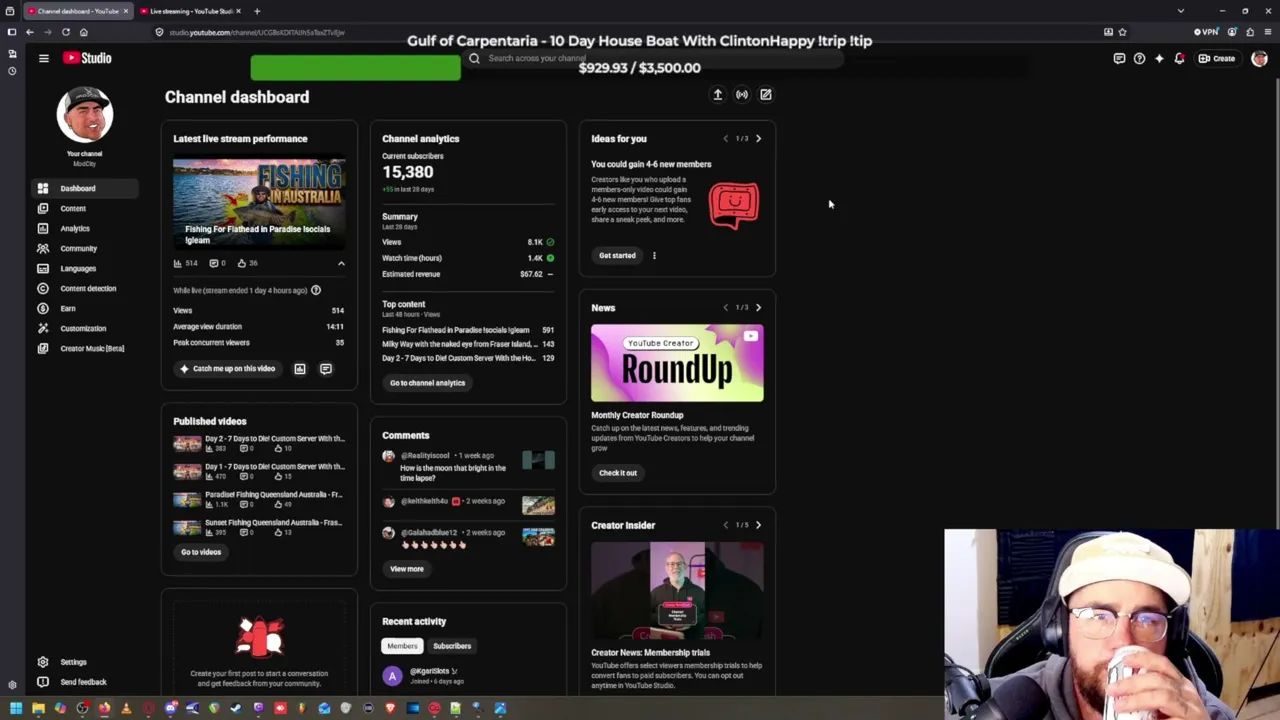Switch to Live streaming browser tab
The height and width of the screenshot is (720, 1280).
point(191,11)
